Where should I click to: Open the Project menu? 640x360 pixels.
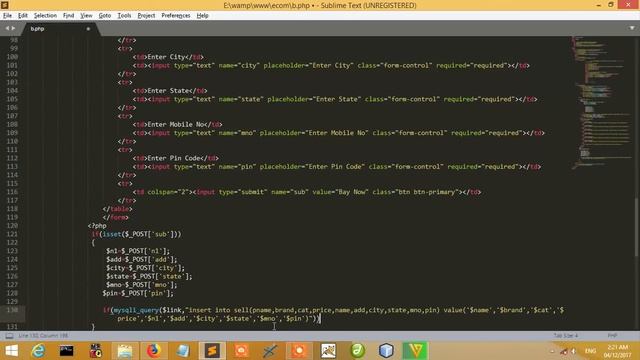tap(146, 16)
